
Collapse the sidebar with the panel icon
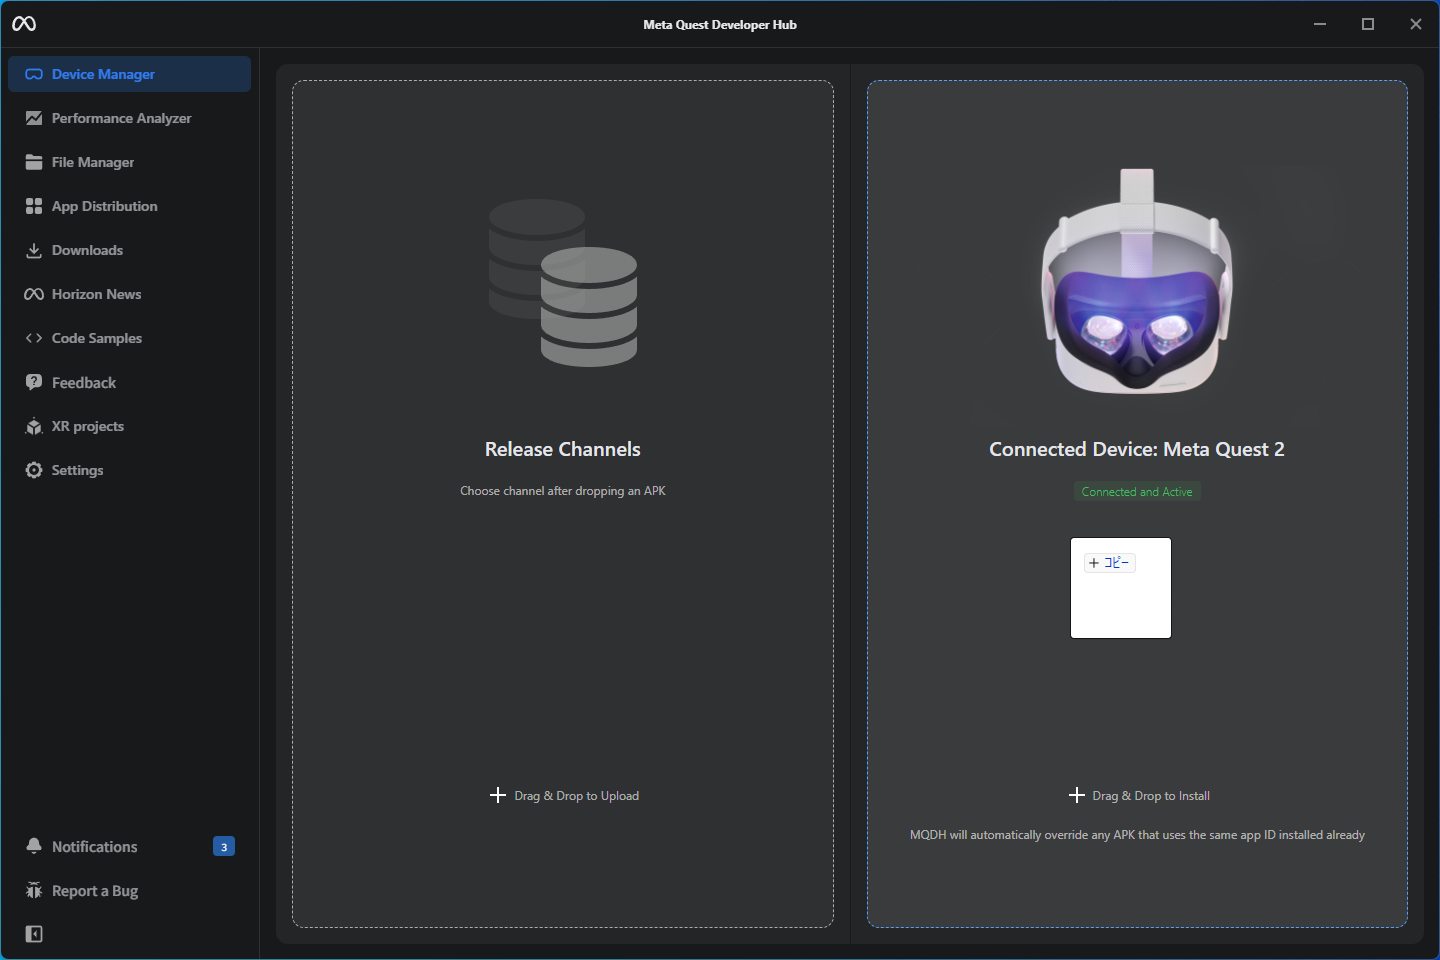click(x=34, y=934)
